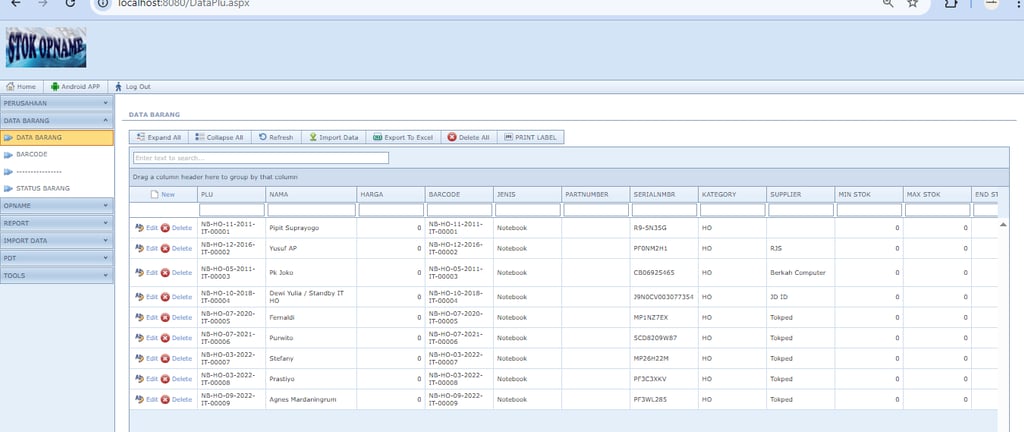Open the TOOLS sidebar section

click(56, 275)
